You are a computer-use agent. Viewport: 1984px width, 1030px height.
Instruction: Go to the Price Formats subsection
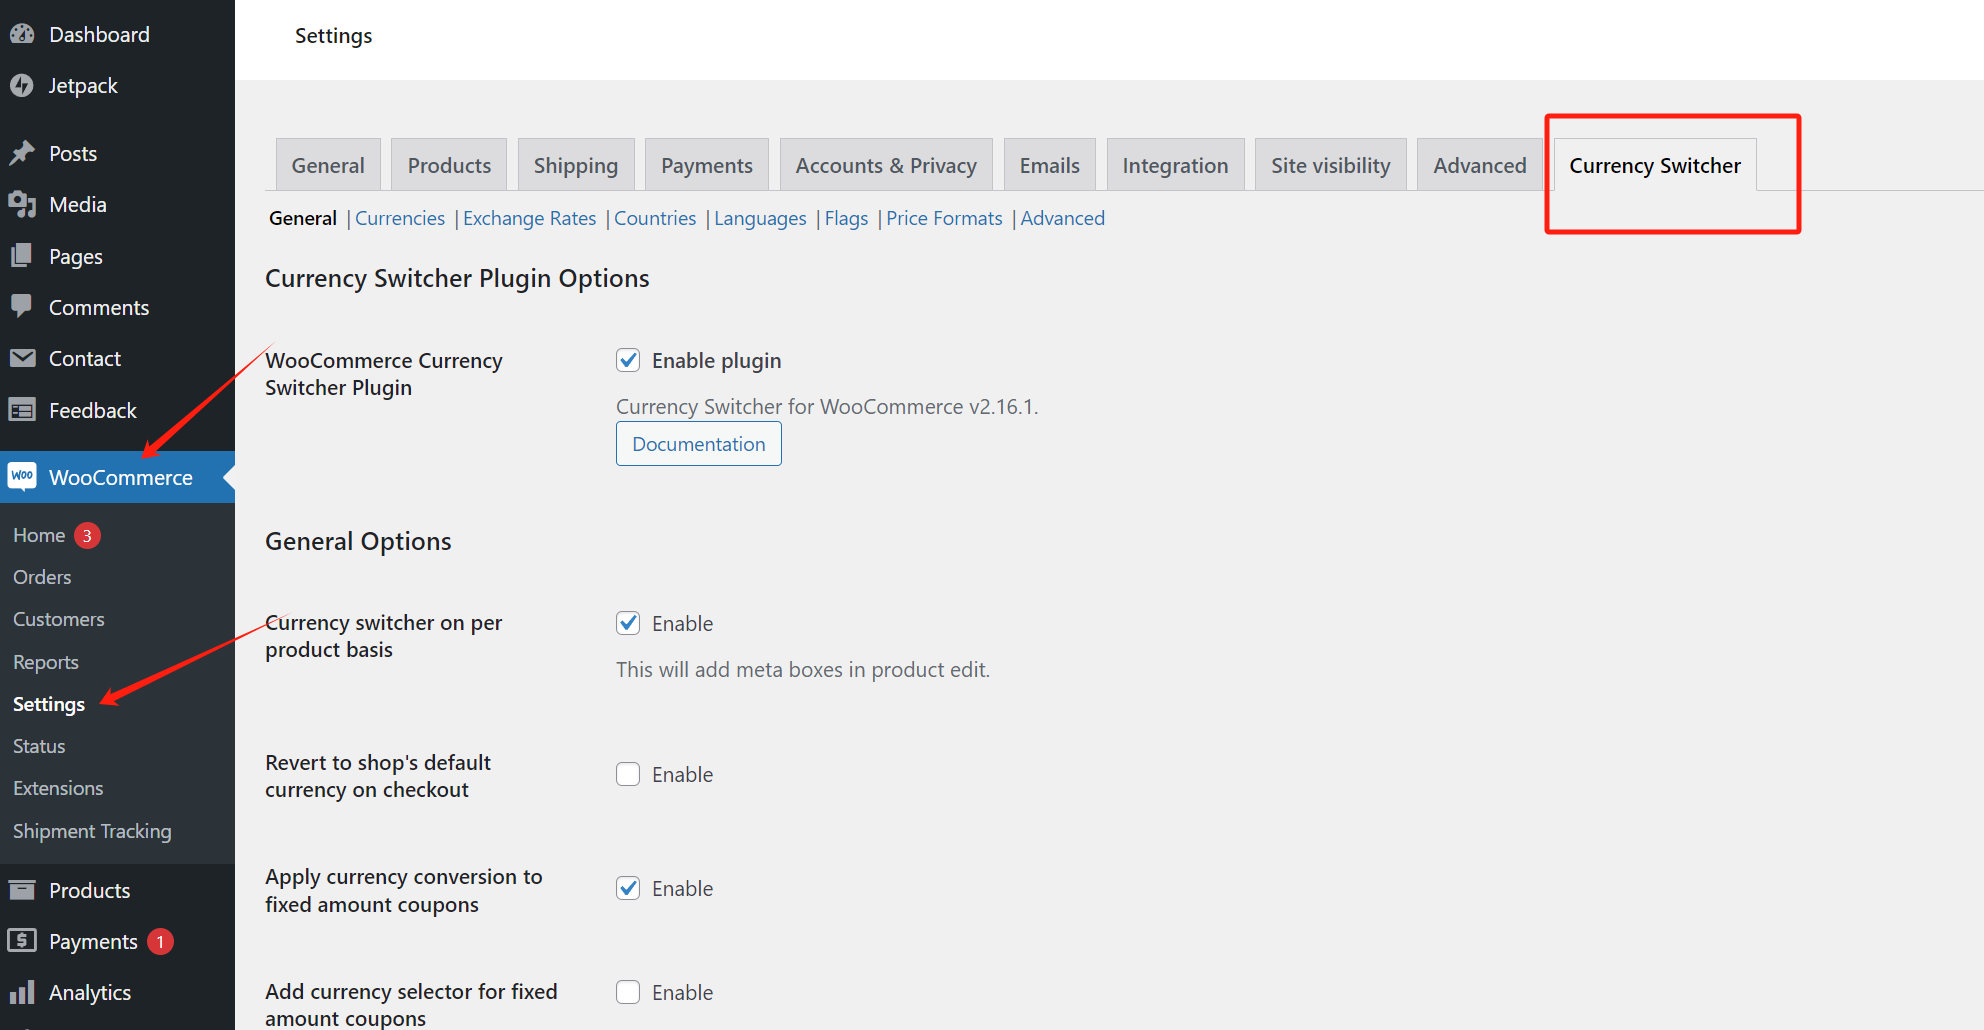(x=944, y=218)
